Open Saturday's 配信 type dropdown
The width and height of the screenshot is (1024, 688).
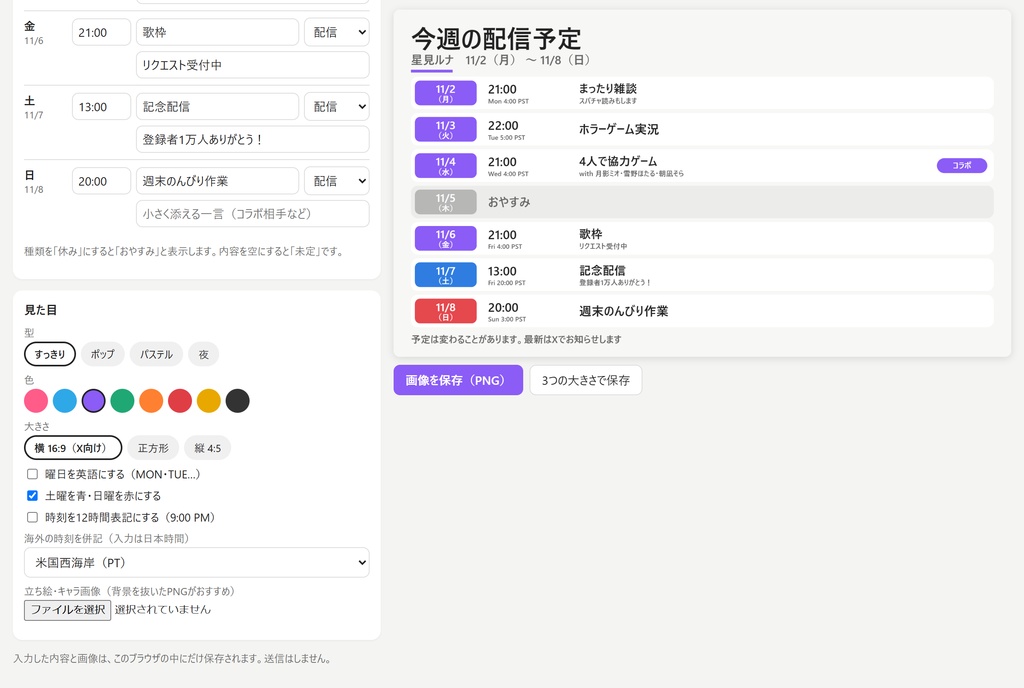tap(337, 106)
